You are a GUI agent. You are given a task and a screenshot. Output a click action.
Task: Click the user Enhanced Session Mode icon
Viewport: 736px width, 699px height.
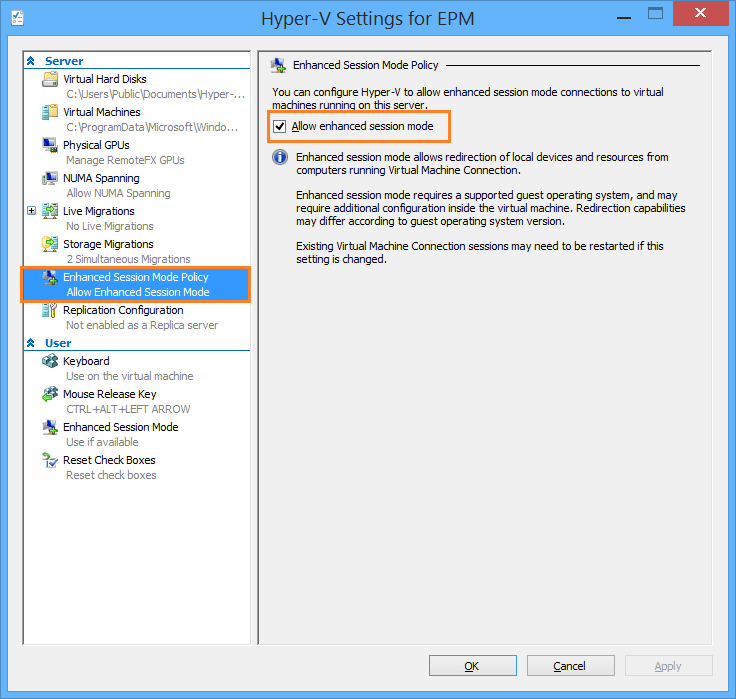50,427
